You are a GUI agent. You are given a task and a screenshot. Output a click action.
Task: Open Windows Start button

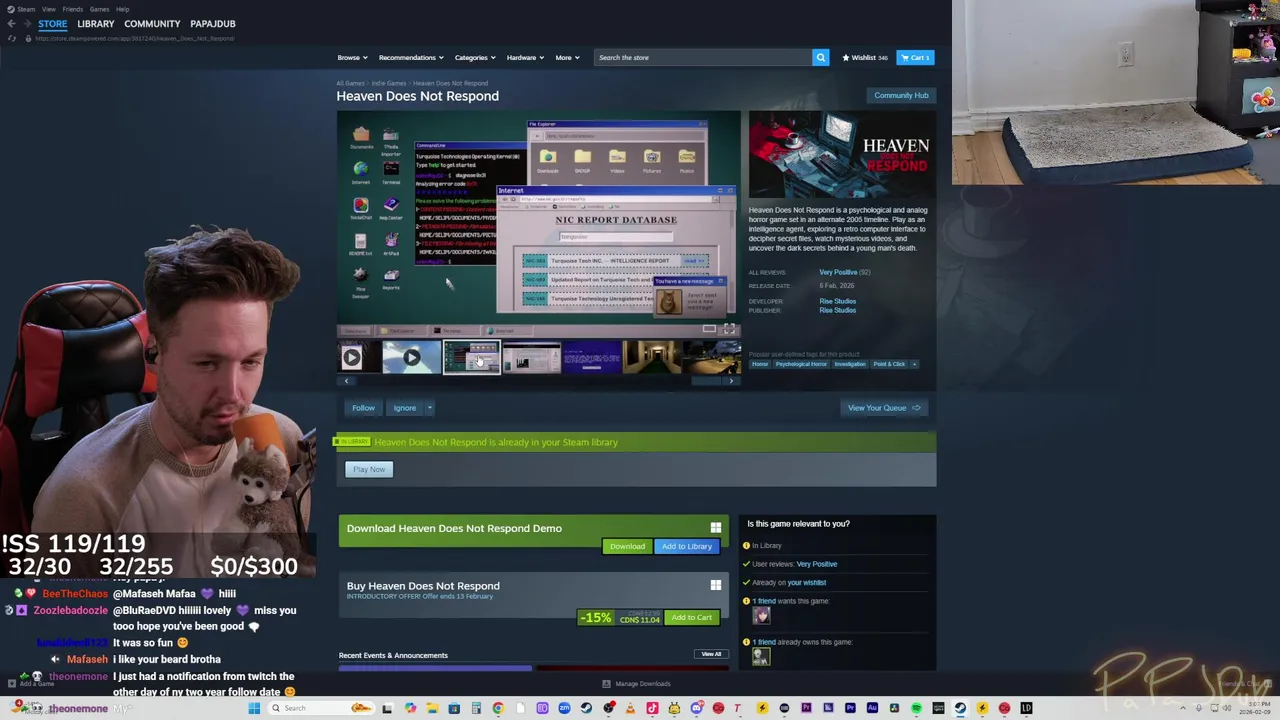click(254, 708)
